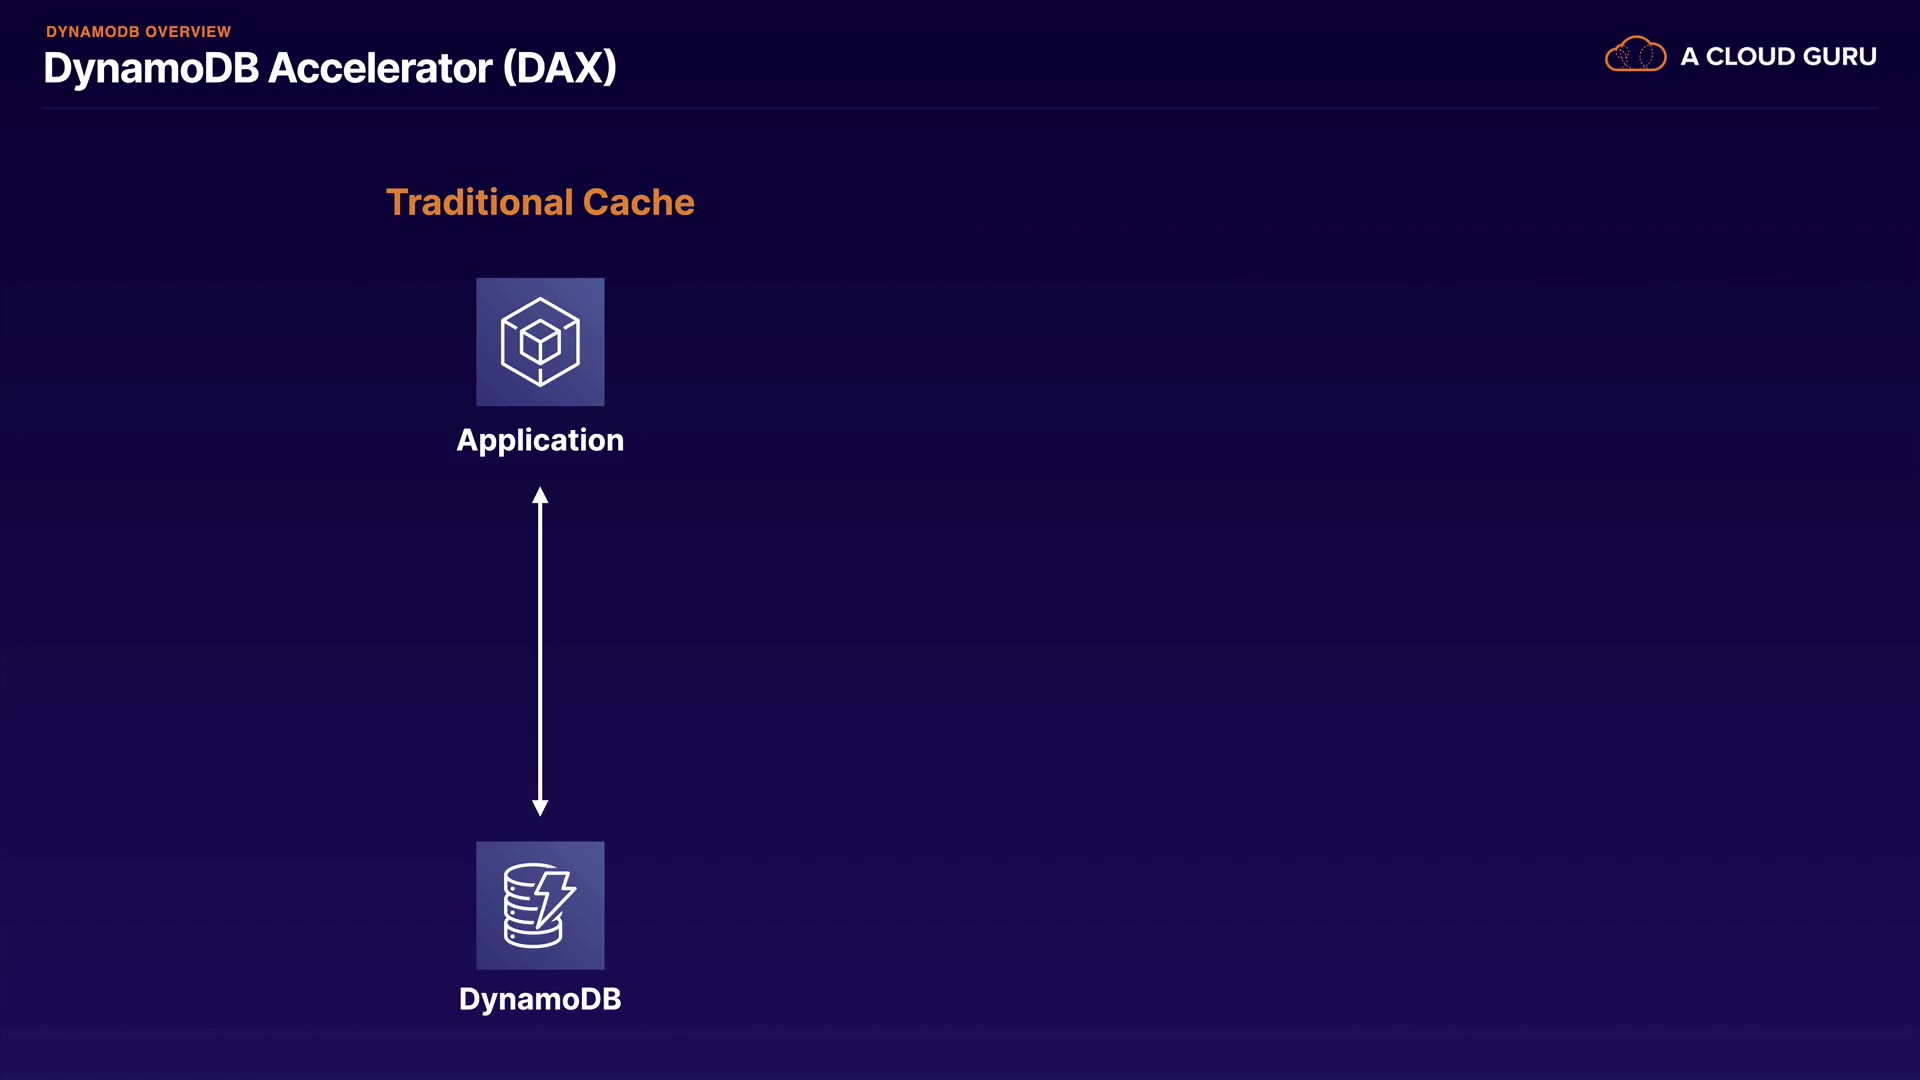This screenshot has width=1920, height=1080.
Task: Click the "DynamoDB" label under the icon
Action: tap(540, 999)
